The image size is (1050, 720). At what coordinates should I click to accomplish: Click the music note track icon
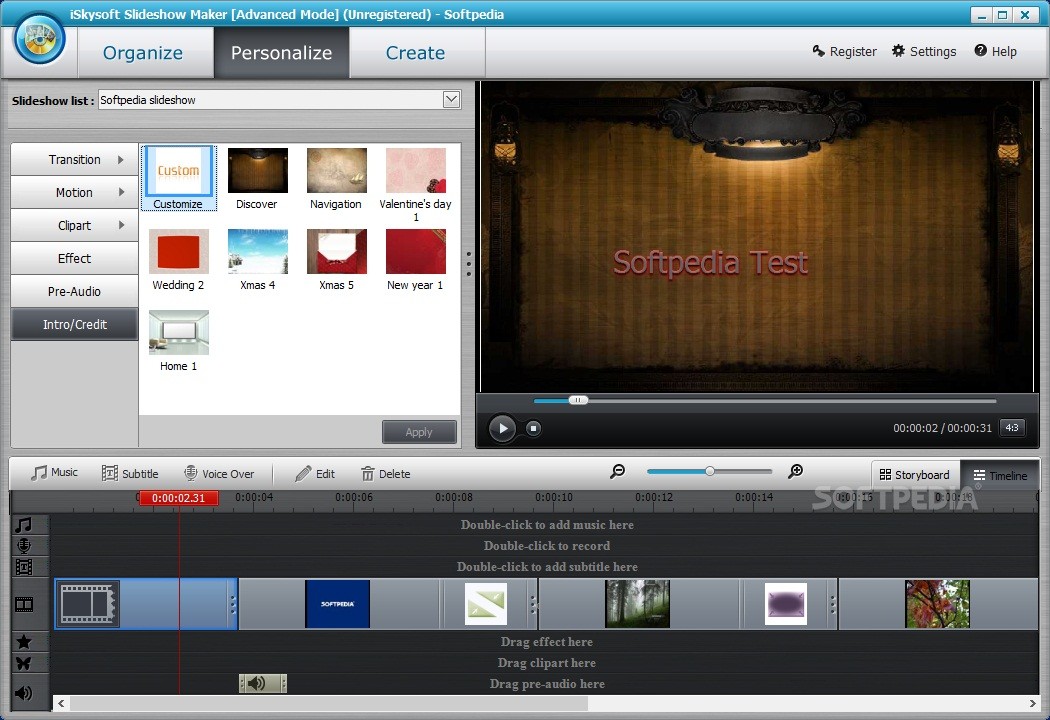pos(24,524)
